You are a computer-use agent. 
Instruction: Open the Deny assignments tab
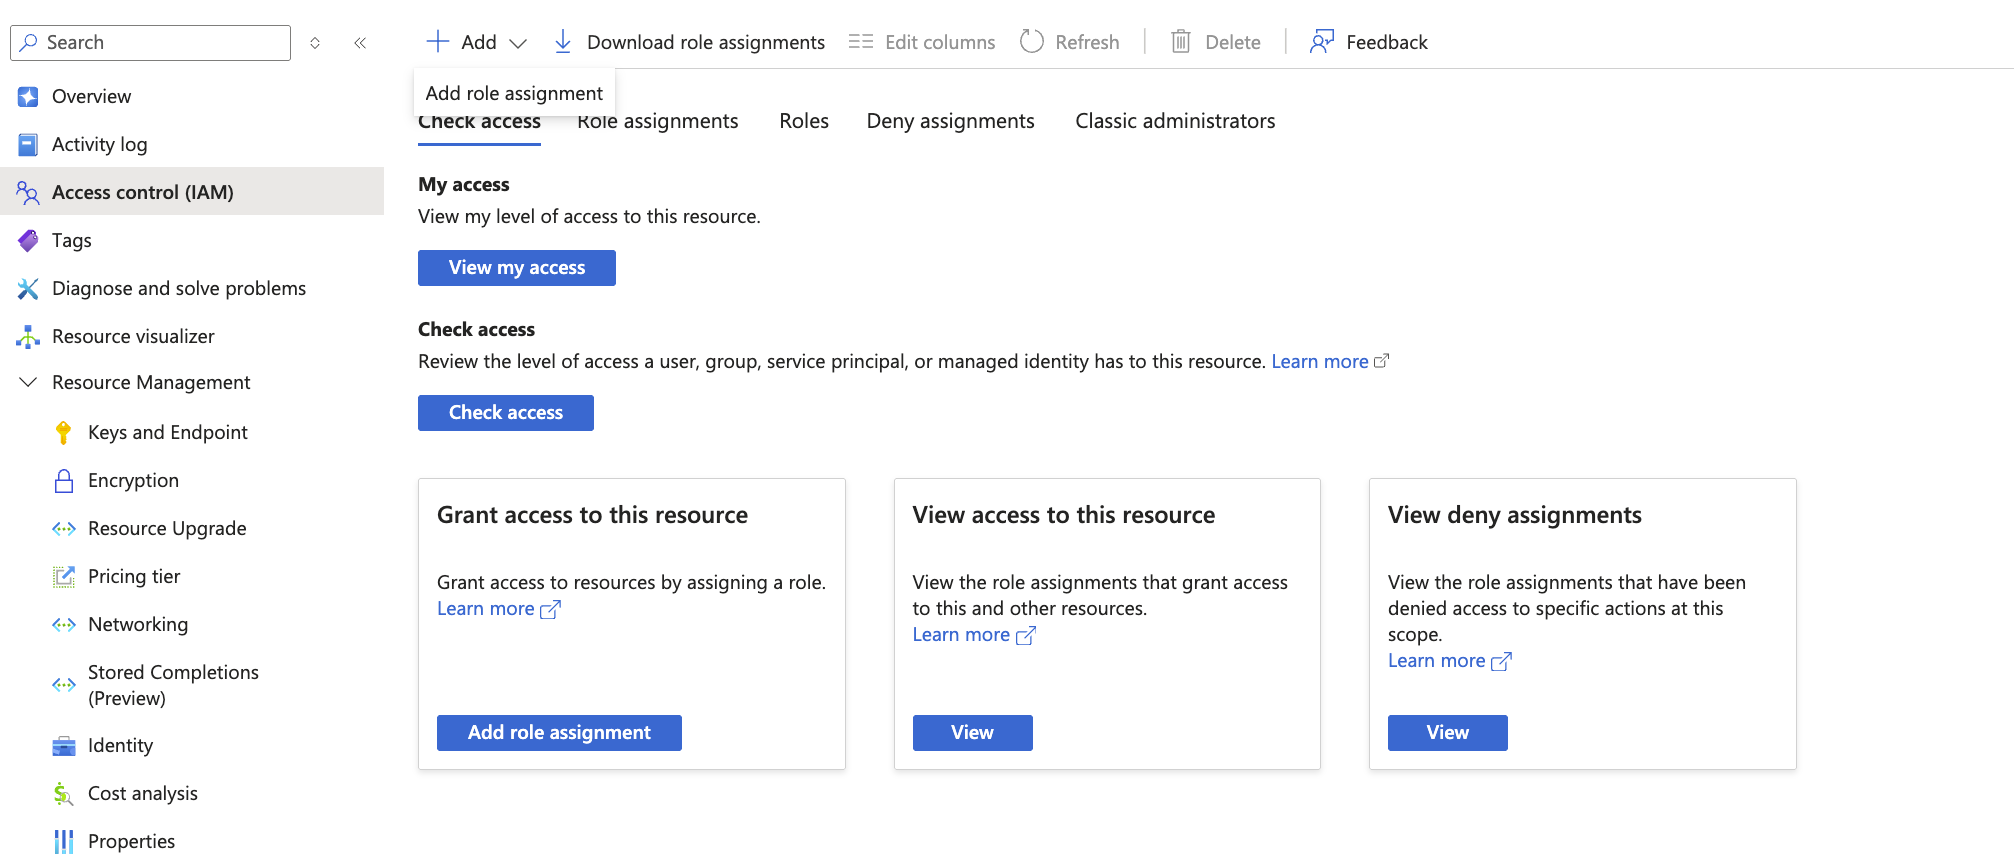(x=951, y=122)
